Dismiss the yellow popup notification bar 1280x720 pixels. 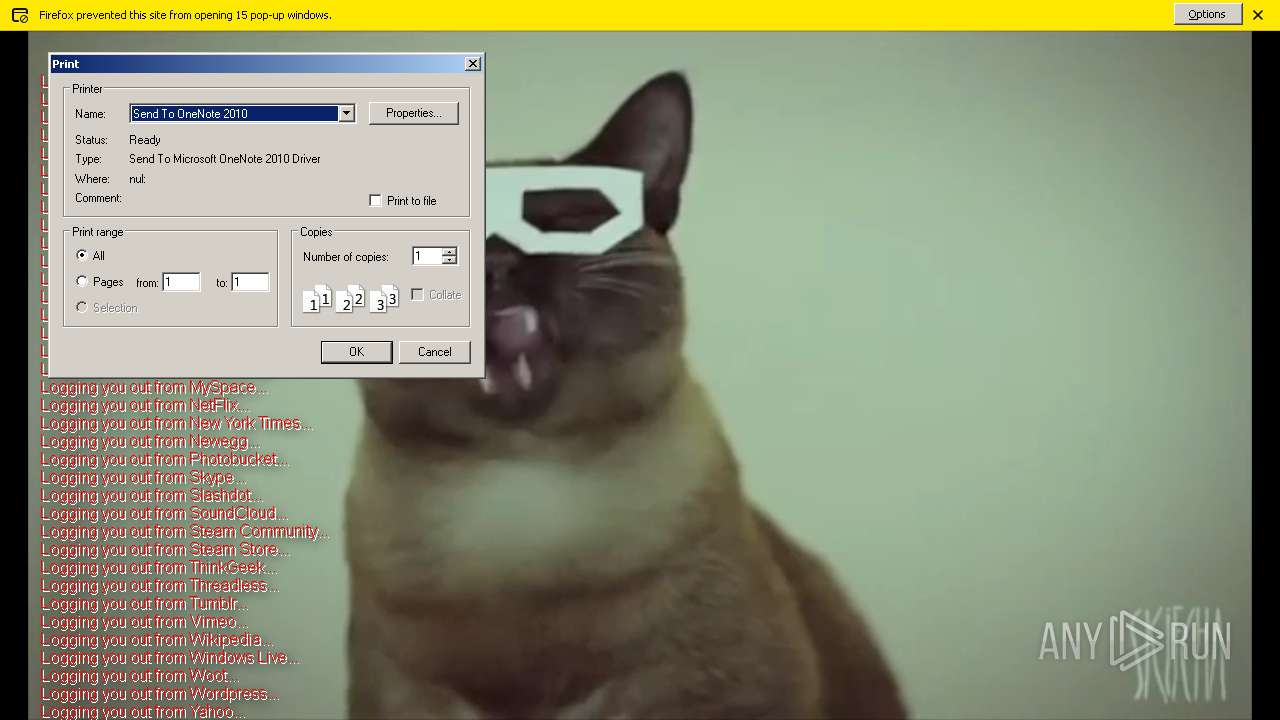pos(1258,15)
